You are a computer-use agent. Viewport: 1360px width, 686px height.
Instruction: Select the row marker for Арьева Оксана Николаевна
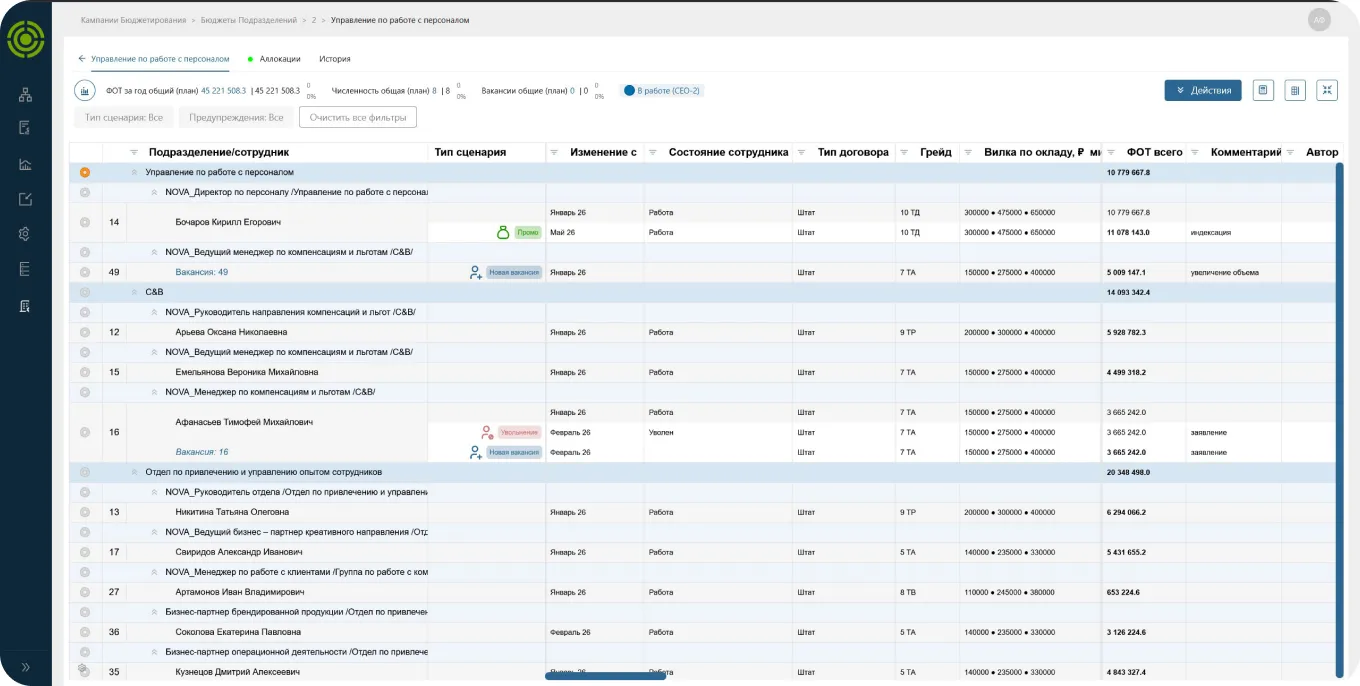(85, 332)
